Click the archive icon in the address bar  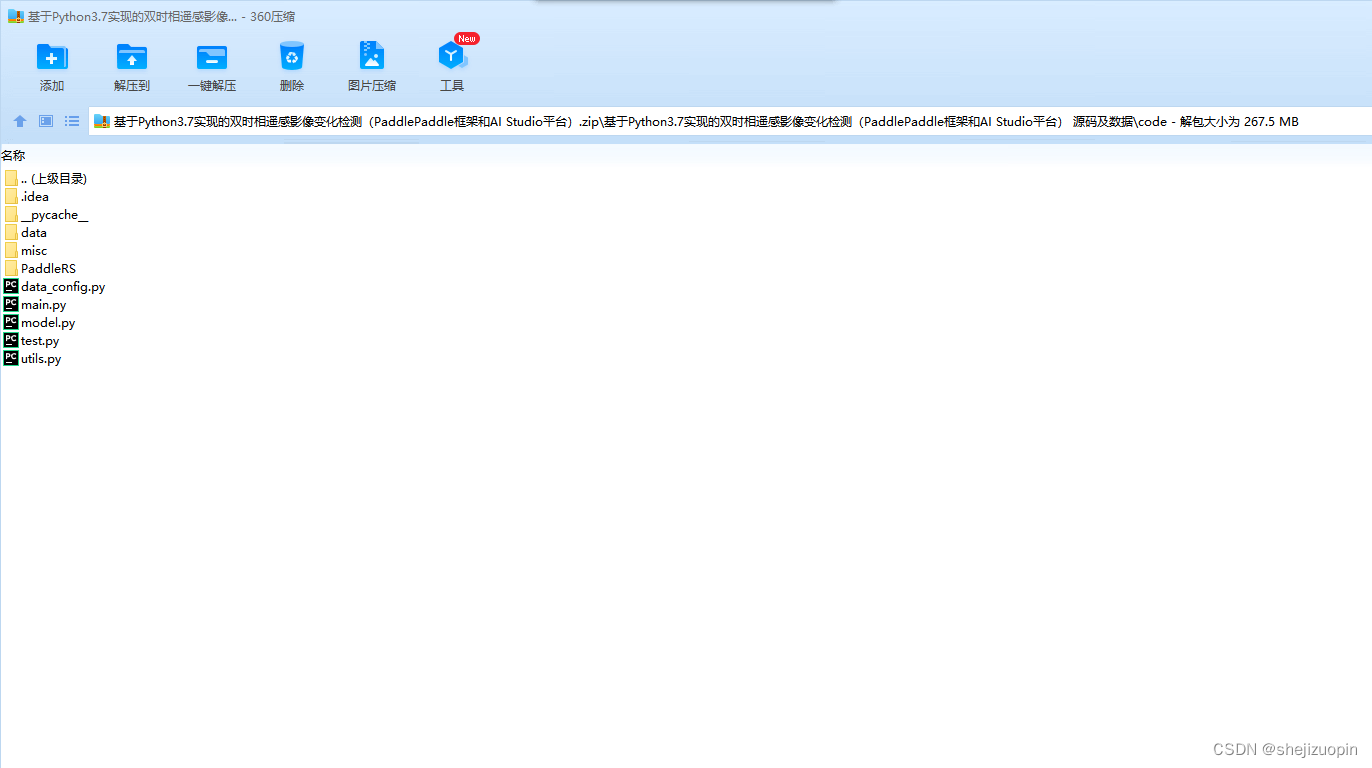101,122
